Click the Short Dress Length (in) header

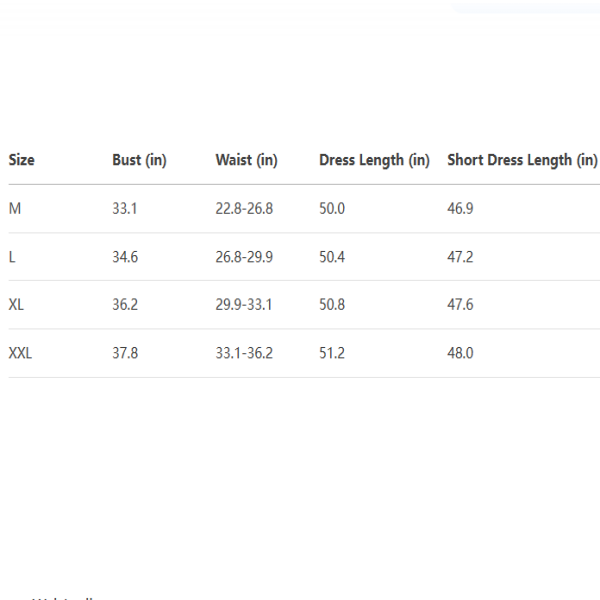[x=522, y=160]
